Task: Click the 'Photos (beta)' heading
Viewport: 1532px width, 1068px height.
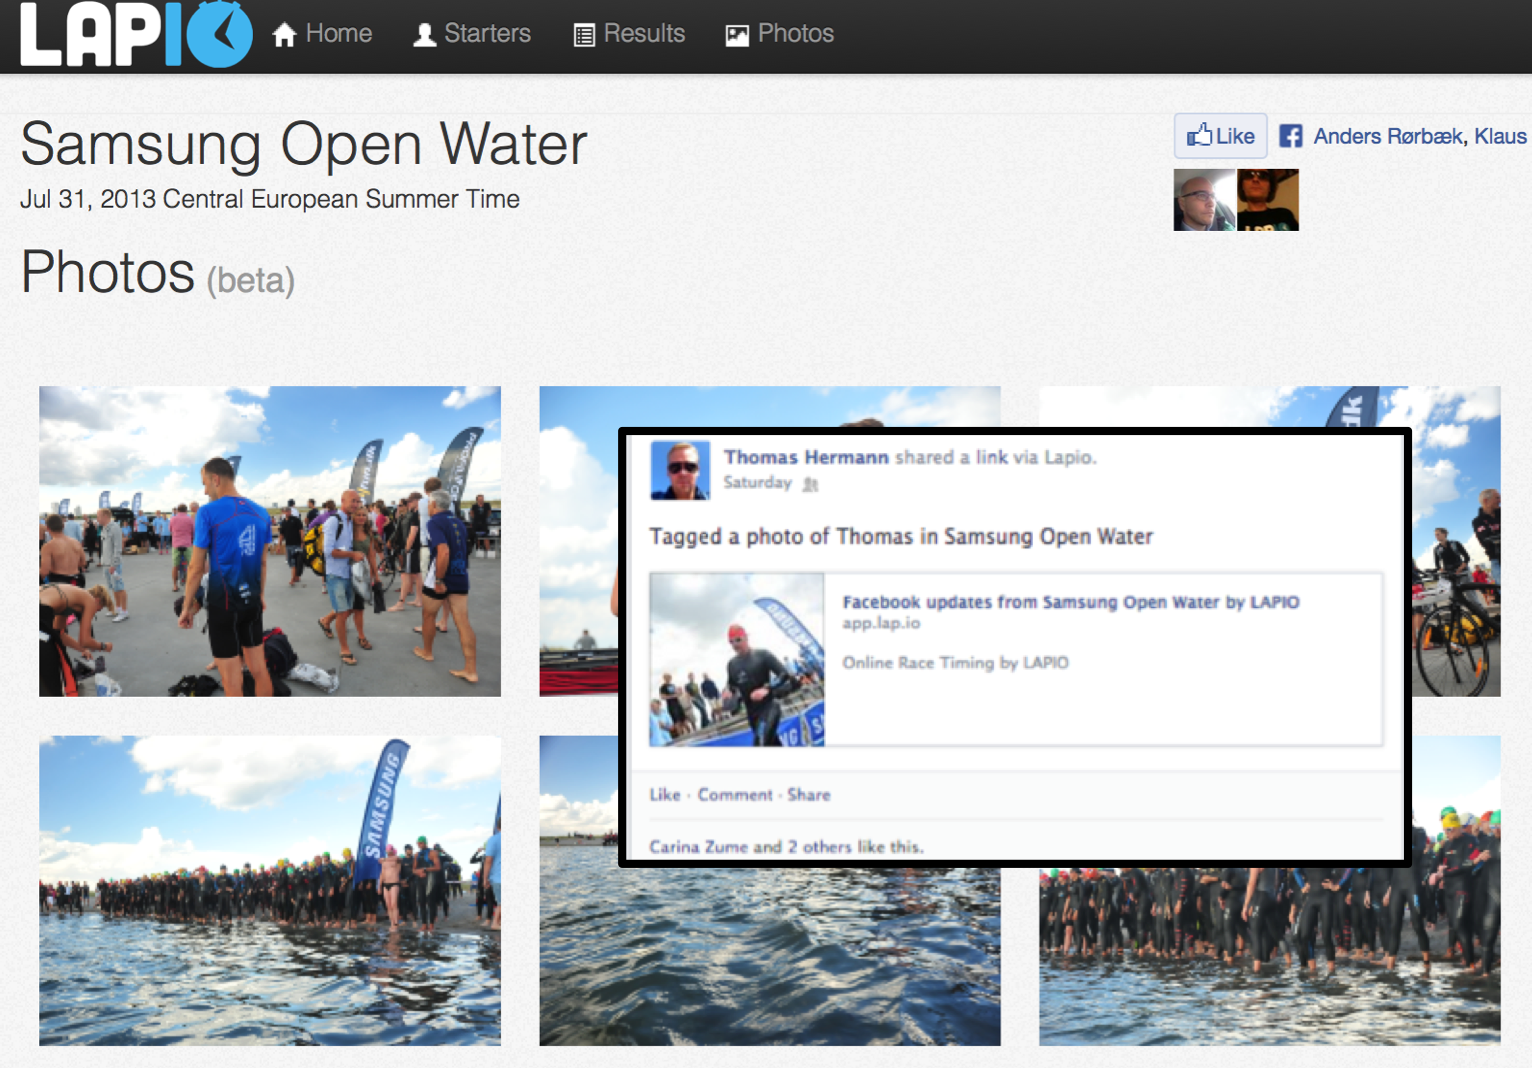Action: [158, 273]
